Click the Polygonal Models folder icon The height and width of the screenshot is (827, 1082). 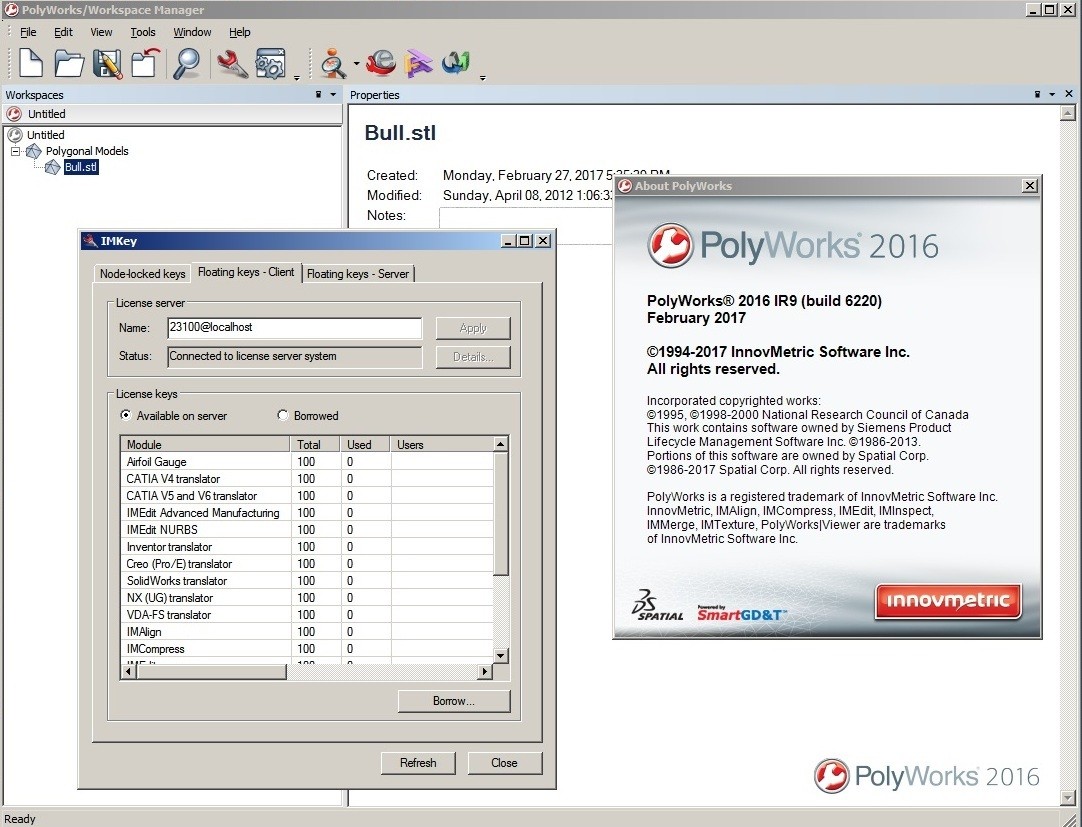[x=34, y=151]
